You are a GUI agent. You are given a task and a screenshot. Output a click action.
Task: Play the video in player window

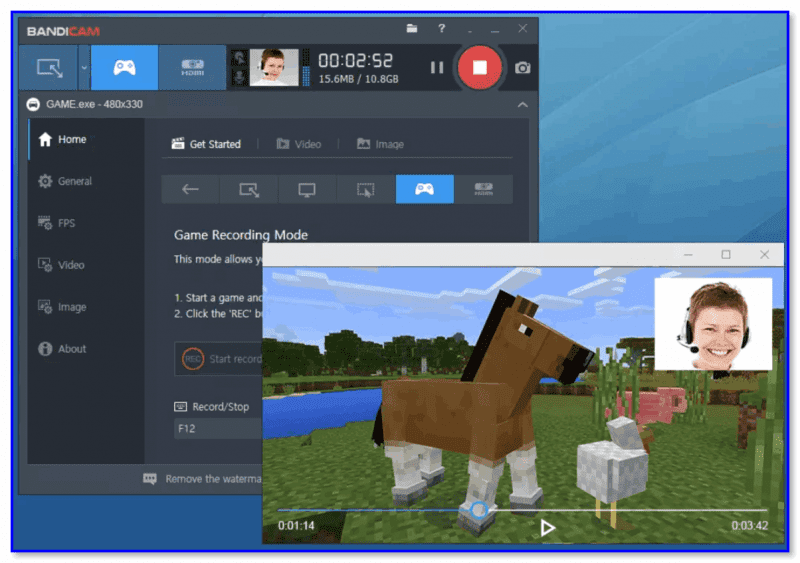(x=547, y=527)
